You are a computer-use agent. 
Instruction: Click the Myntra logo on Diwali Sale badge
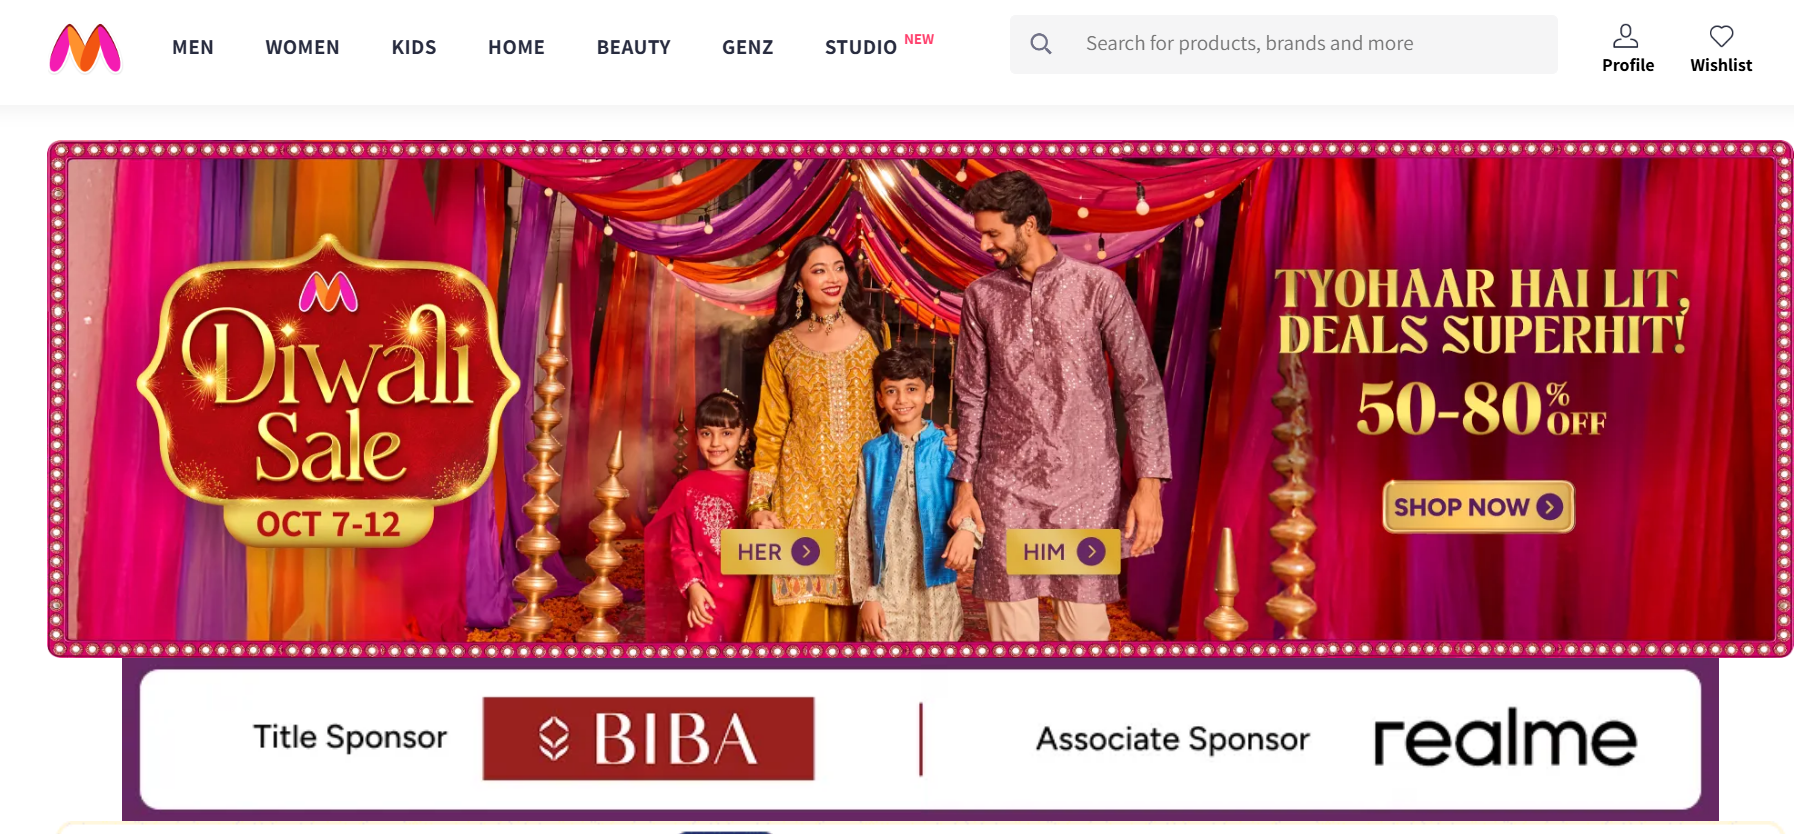[328, 292]
